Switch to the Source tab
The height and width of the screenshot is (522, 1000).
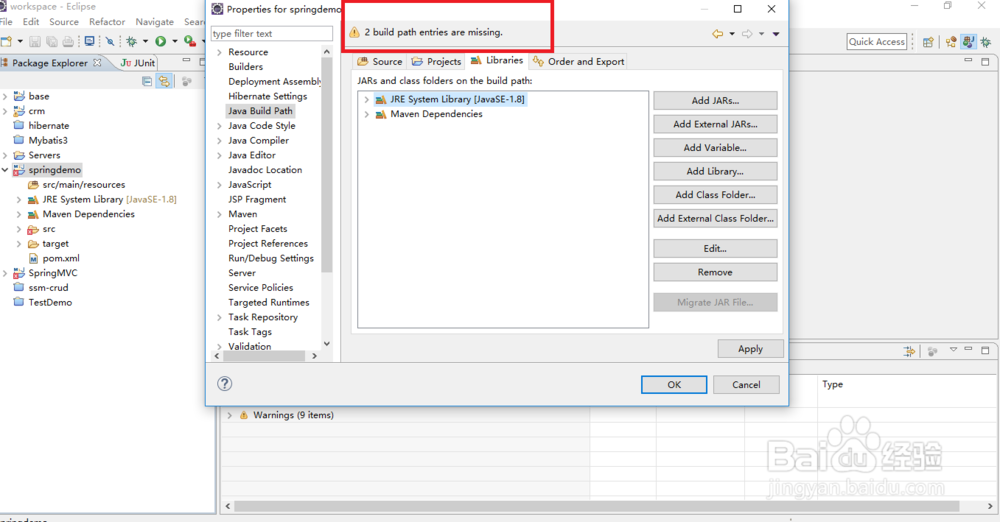coord(379,61)
